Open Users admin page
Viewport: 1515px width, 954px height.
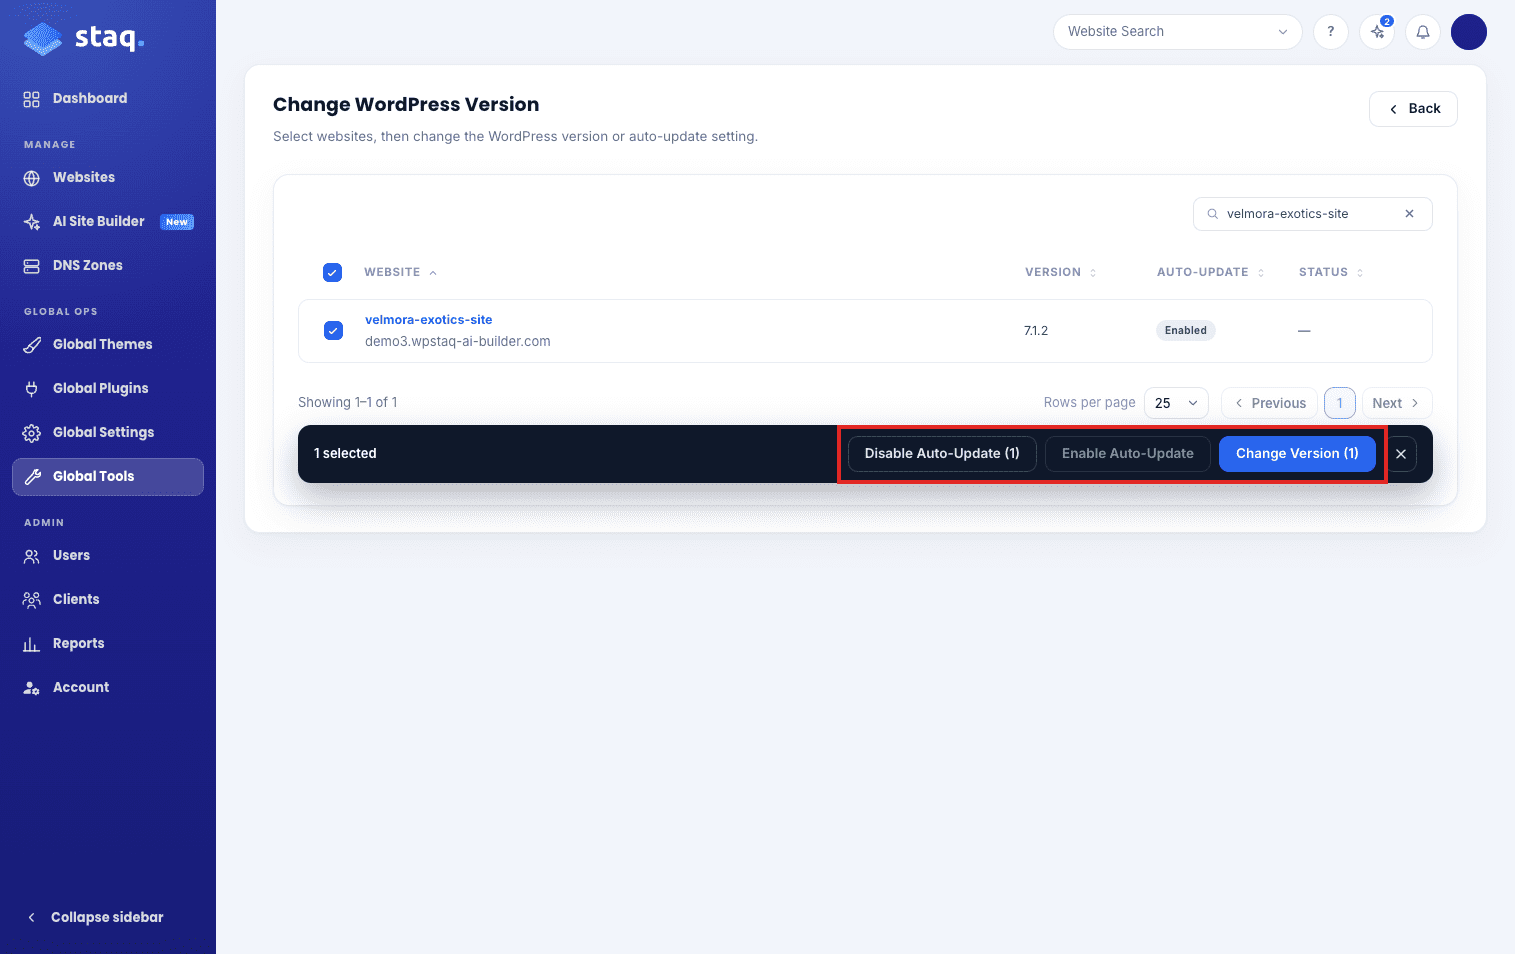108,555
